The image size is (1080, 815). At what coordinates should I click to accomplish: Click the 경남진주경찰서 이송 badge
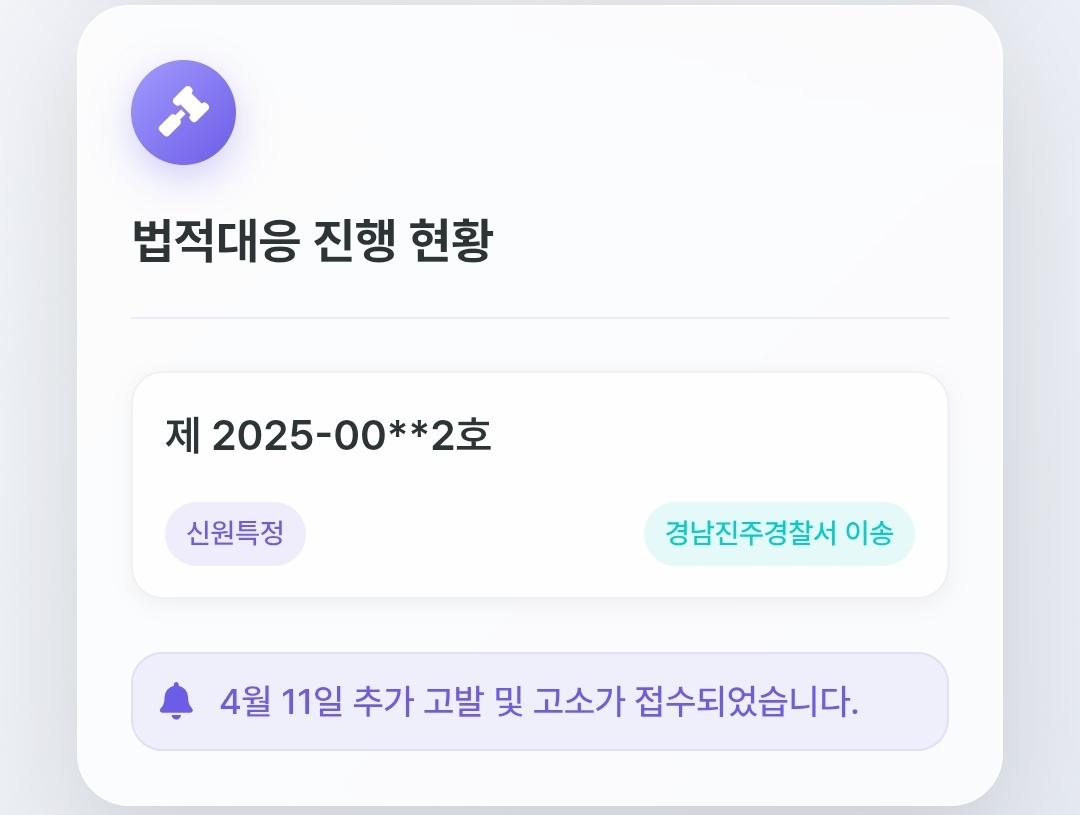tap(779, 534)
